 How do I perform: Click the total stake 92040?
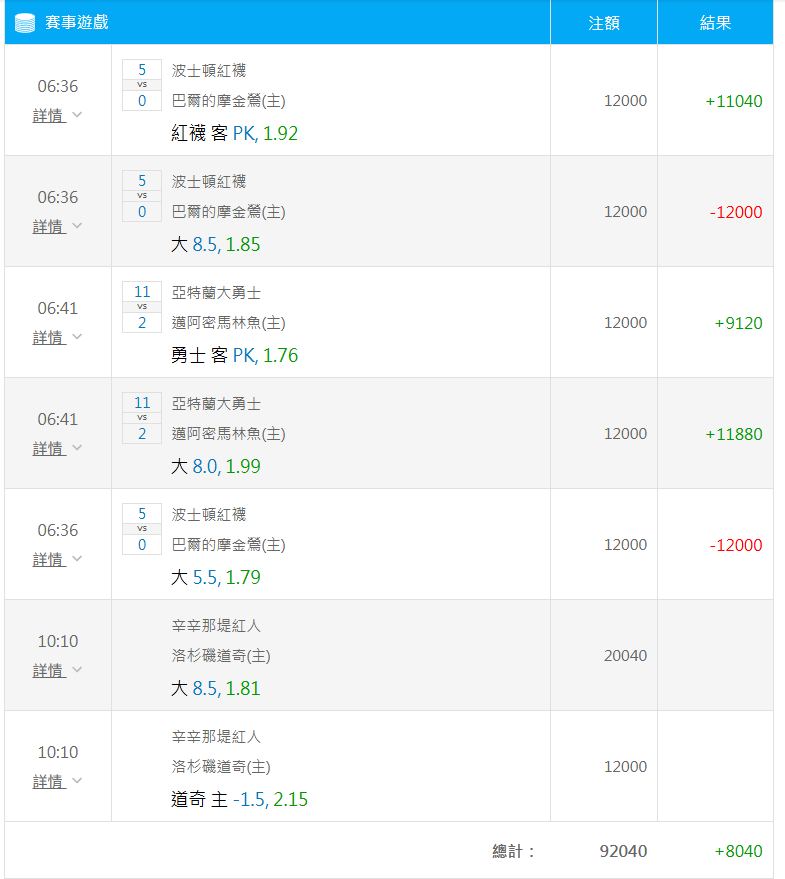point(624,851)
